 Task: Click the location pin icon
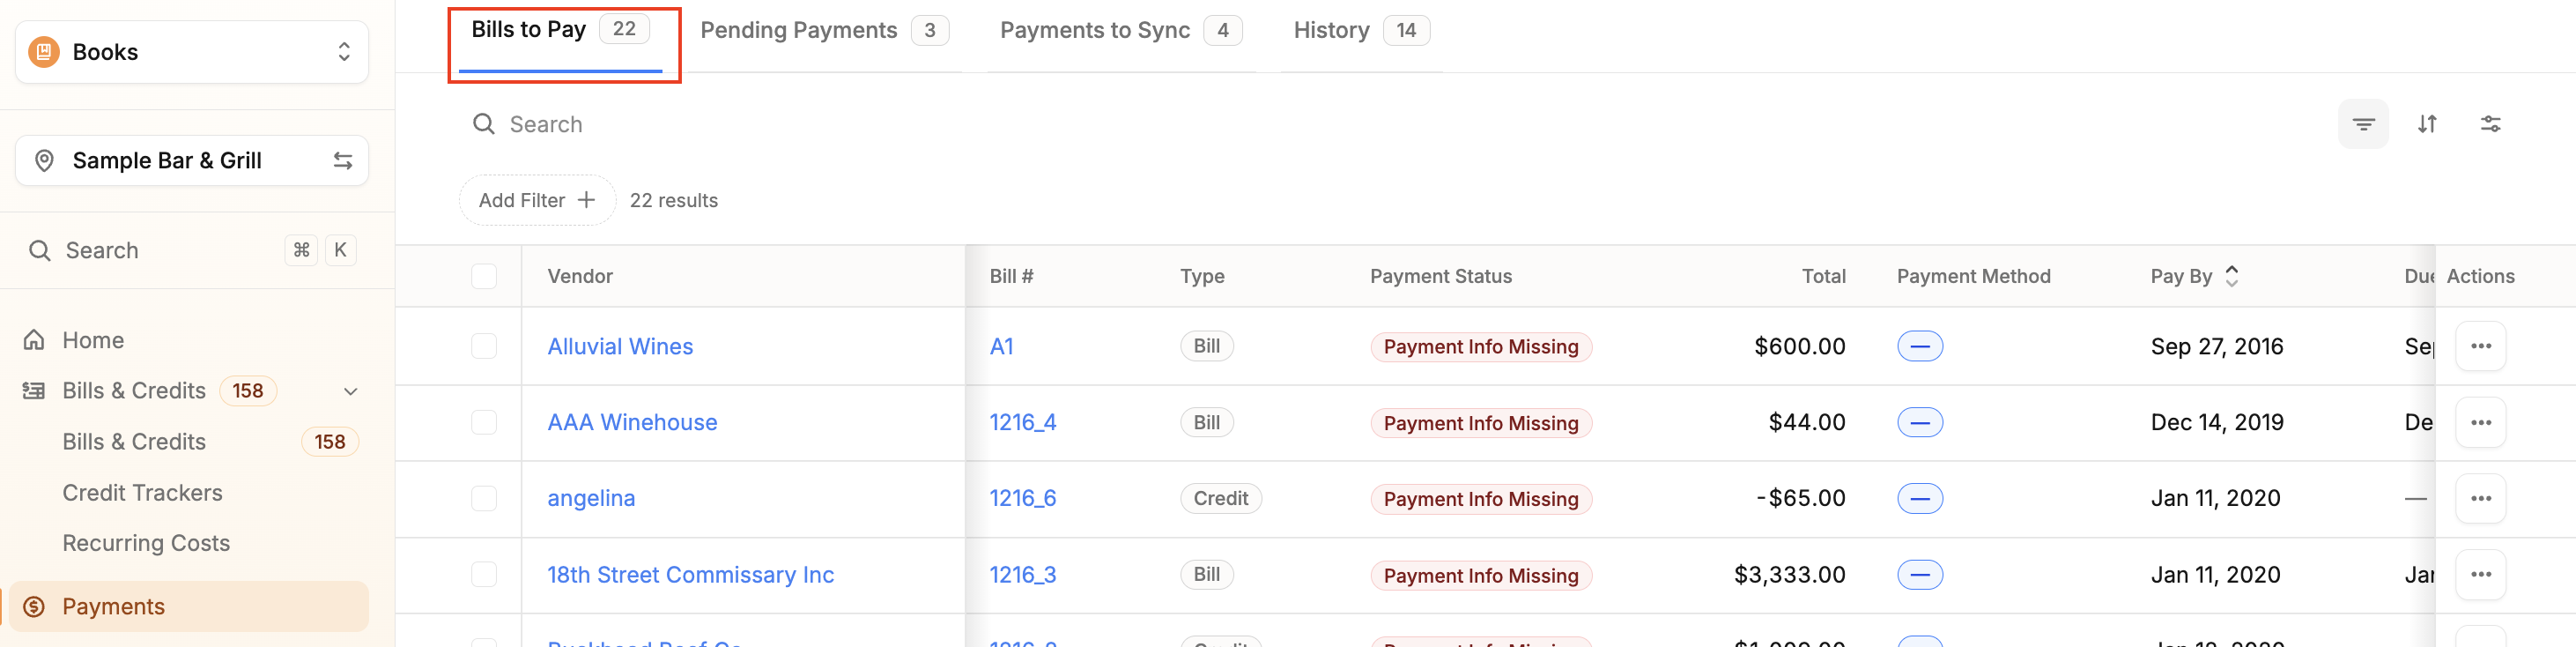[x=44, y=161]
